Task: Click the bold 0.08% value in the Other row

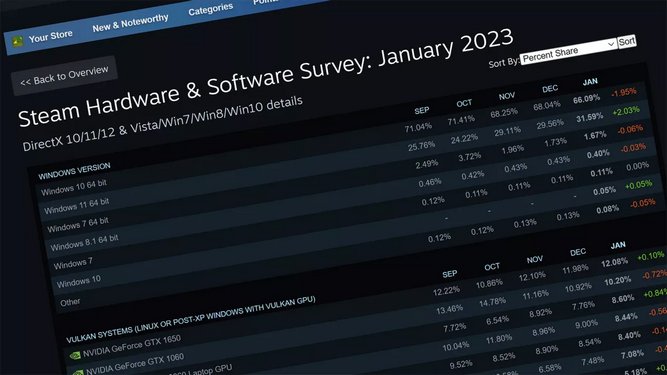Action: (x=607, y=209)
